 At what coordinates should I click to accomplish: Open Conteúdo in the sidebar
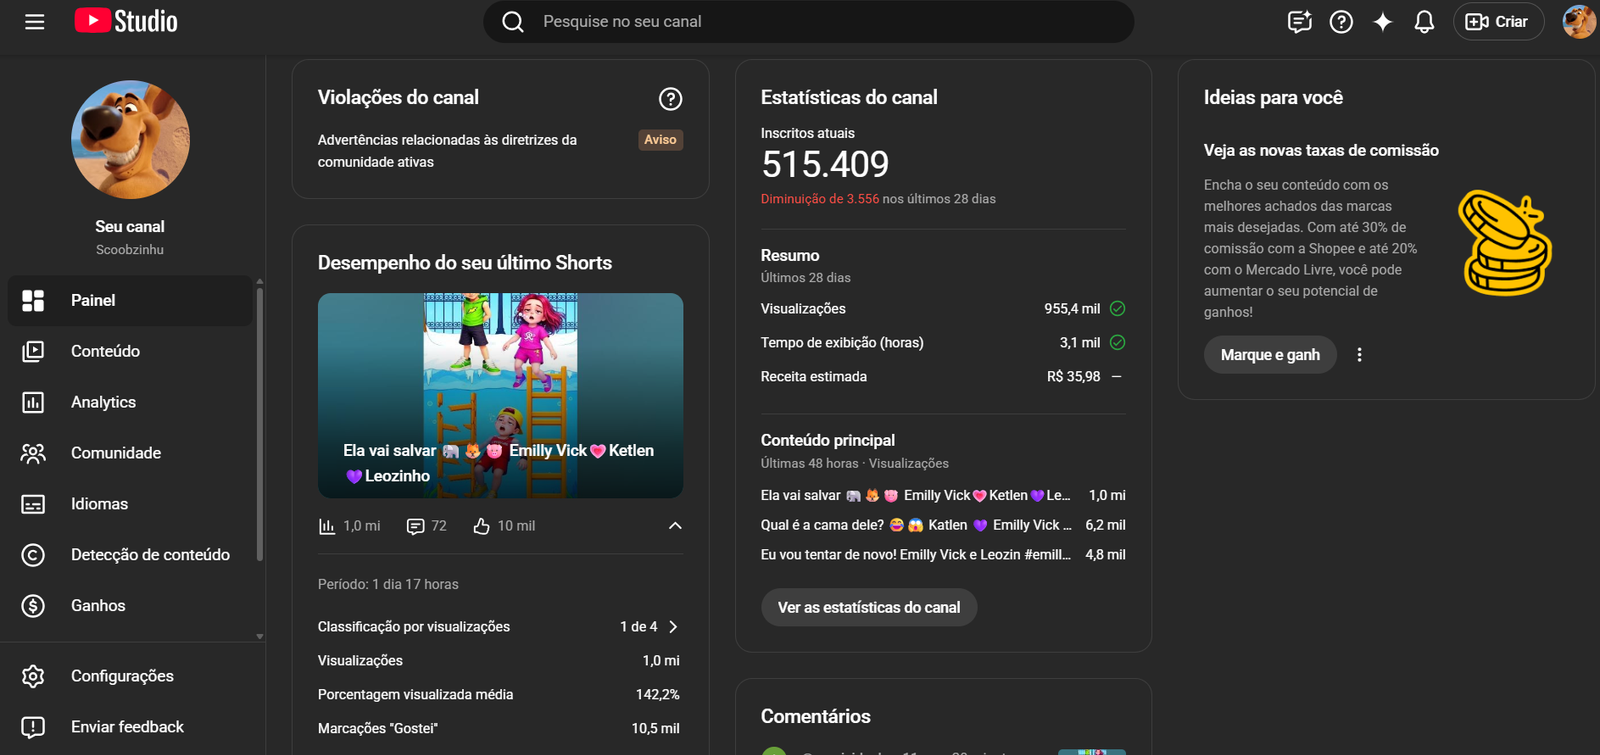(x=130, y=351)
